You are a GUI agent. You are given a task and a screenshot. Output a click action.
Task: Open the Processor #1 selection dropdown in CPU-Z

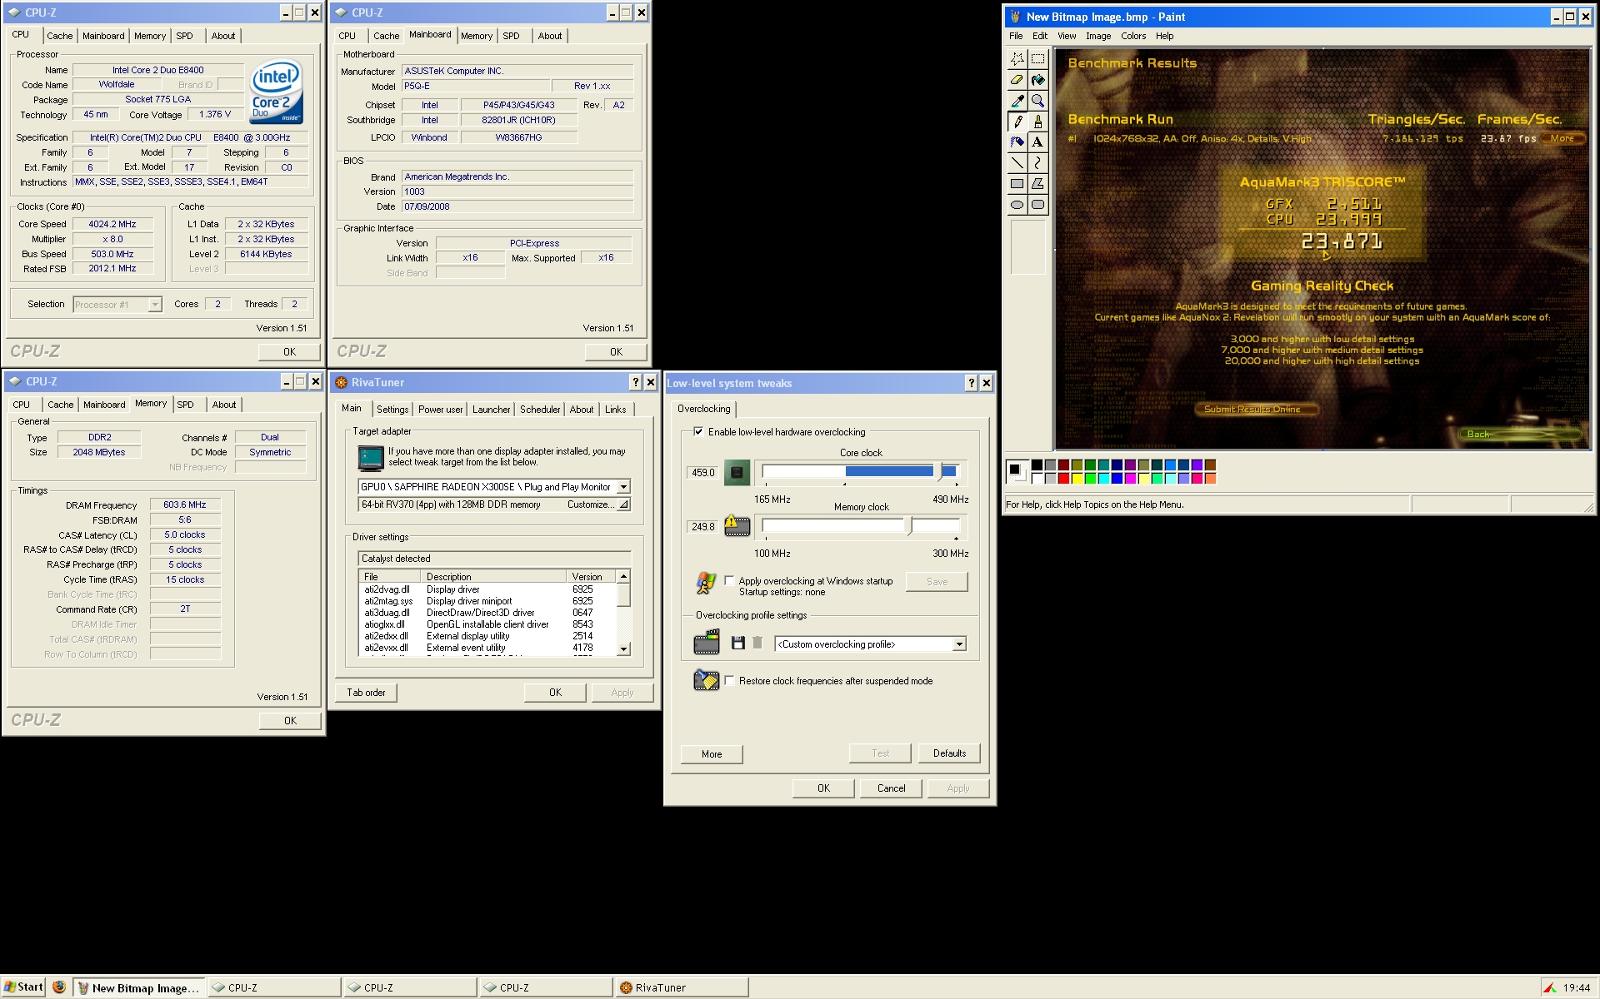155,304
